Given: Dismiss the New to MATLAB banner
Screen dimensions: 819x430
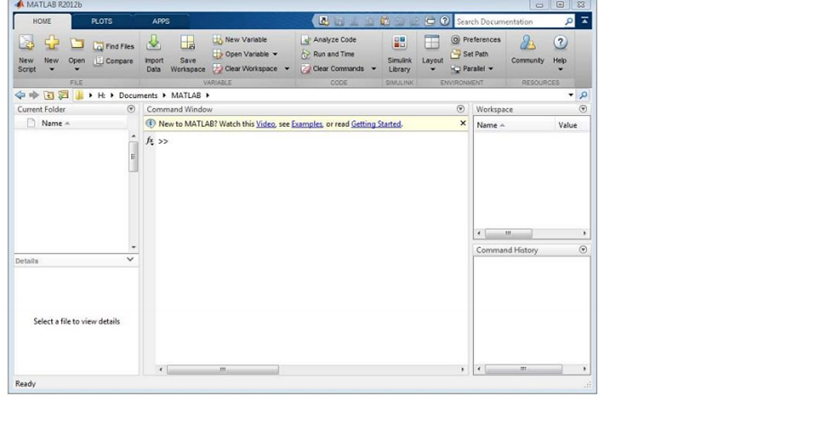Looking at the screenshot, I should point(463,123).
